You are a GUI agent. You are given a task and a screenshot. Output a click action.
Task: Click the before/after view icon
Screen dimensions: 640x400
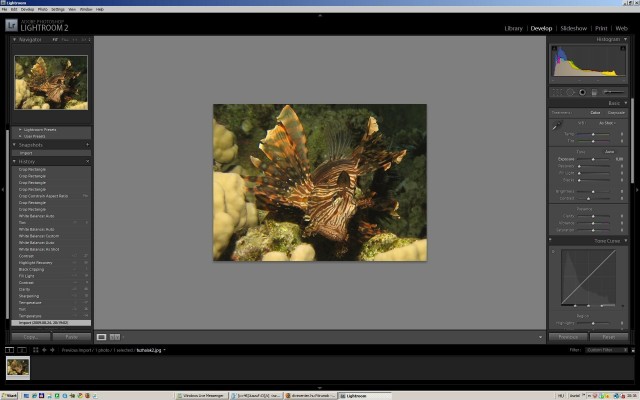coord(115,337)
